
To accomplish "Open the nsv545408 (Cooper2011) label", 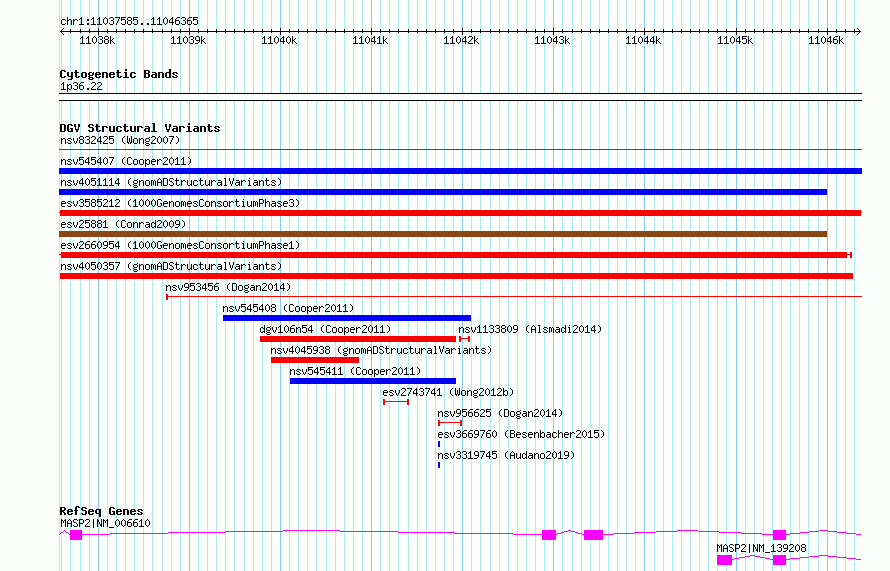I will (288, 308).
